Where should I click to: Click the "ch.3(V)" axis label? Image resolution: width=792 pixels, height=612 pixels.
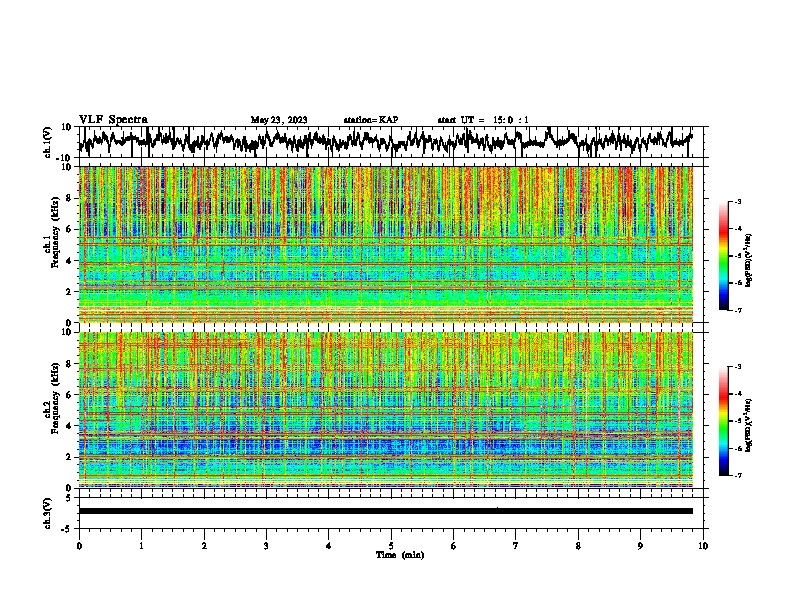(x=48, y=513)
